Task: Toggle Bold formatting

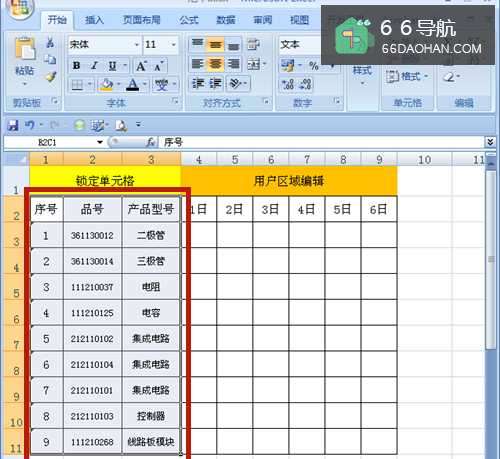Action: (76, 66)
